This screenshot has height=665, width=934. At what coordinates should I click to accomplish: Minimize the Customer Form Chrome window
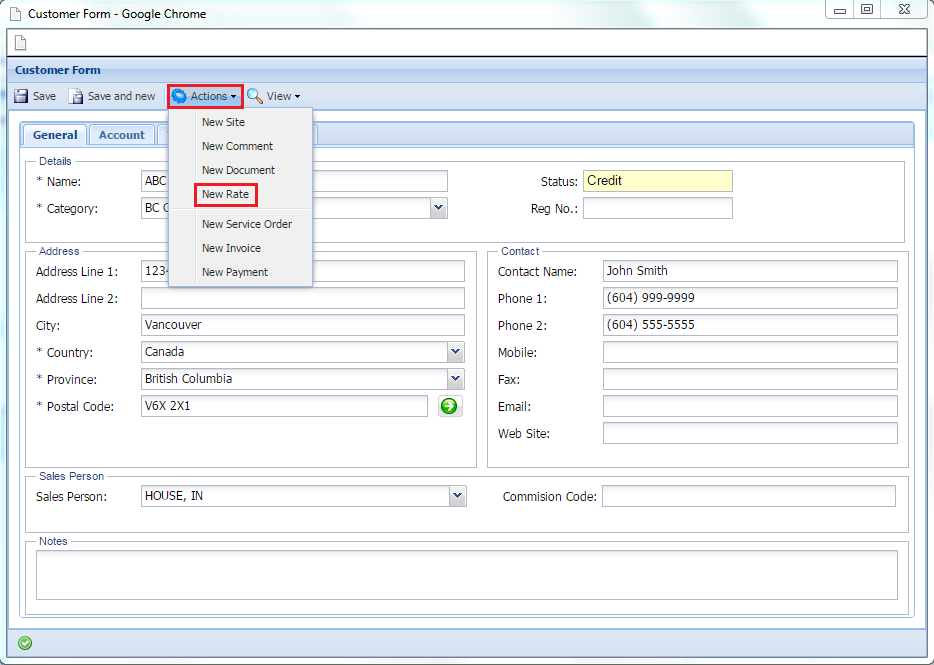click(x=840, y=10)
